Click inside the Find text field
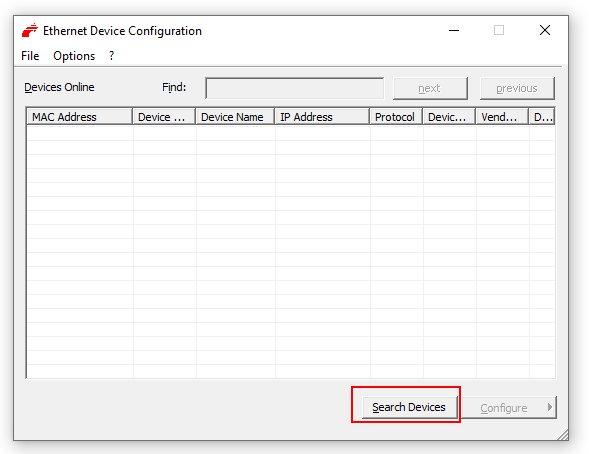Viewport: 589px width, 454px height. coord(294,88)
